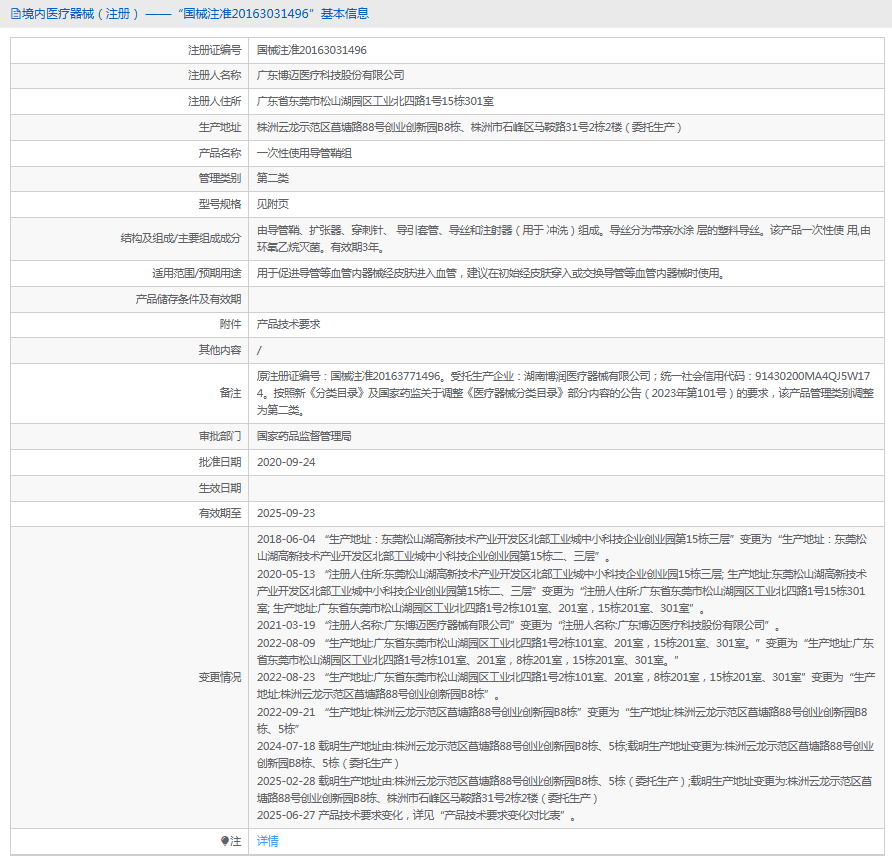This screenshot has width=892, height=862.
Task: Select the 变更情况 row label
Action: (x=220, y=678)
